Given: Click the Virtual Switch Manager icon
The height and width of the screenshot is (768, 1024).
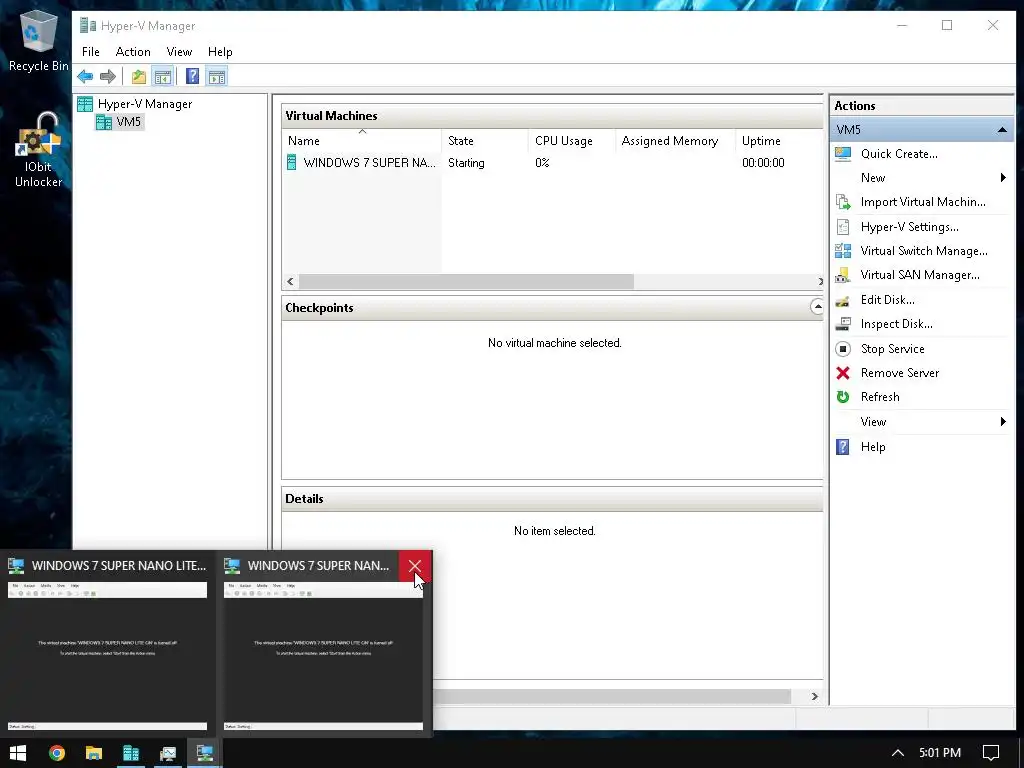Looking at the screenshot, I should pyautogui.click(x=843, y=251).
